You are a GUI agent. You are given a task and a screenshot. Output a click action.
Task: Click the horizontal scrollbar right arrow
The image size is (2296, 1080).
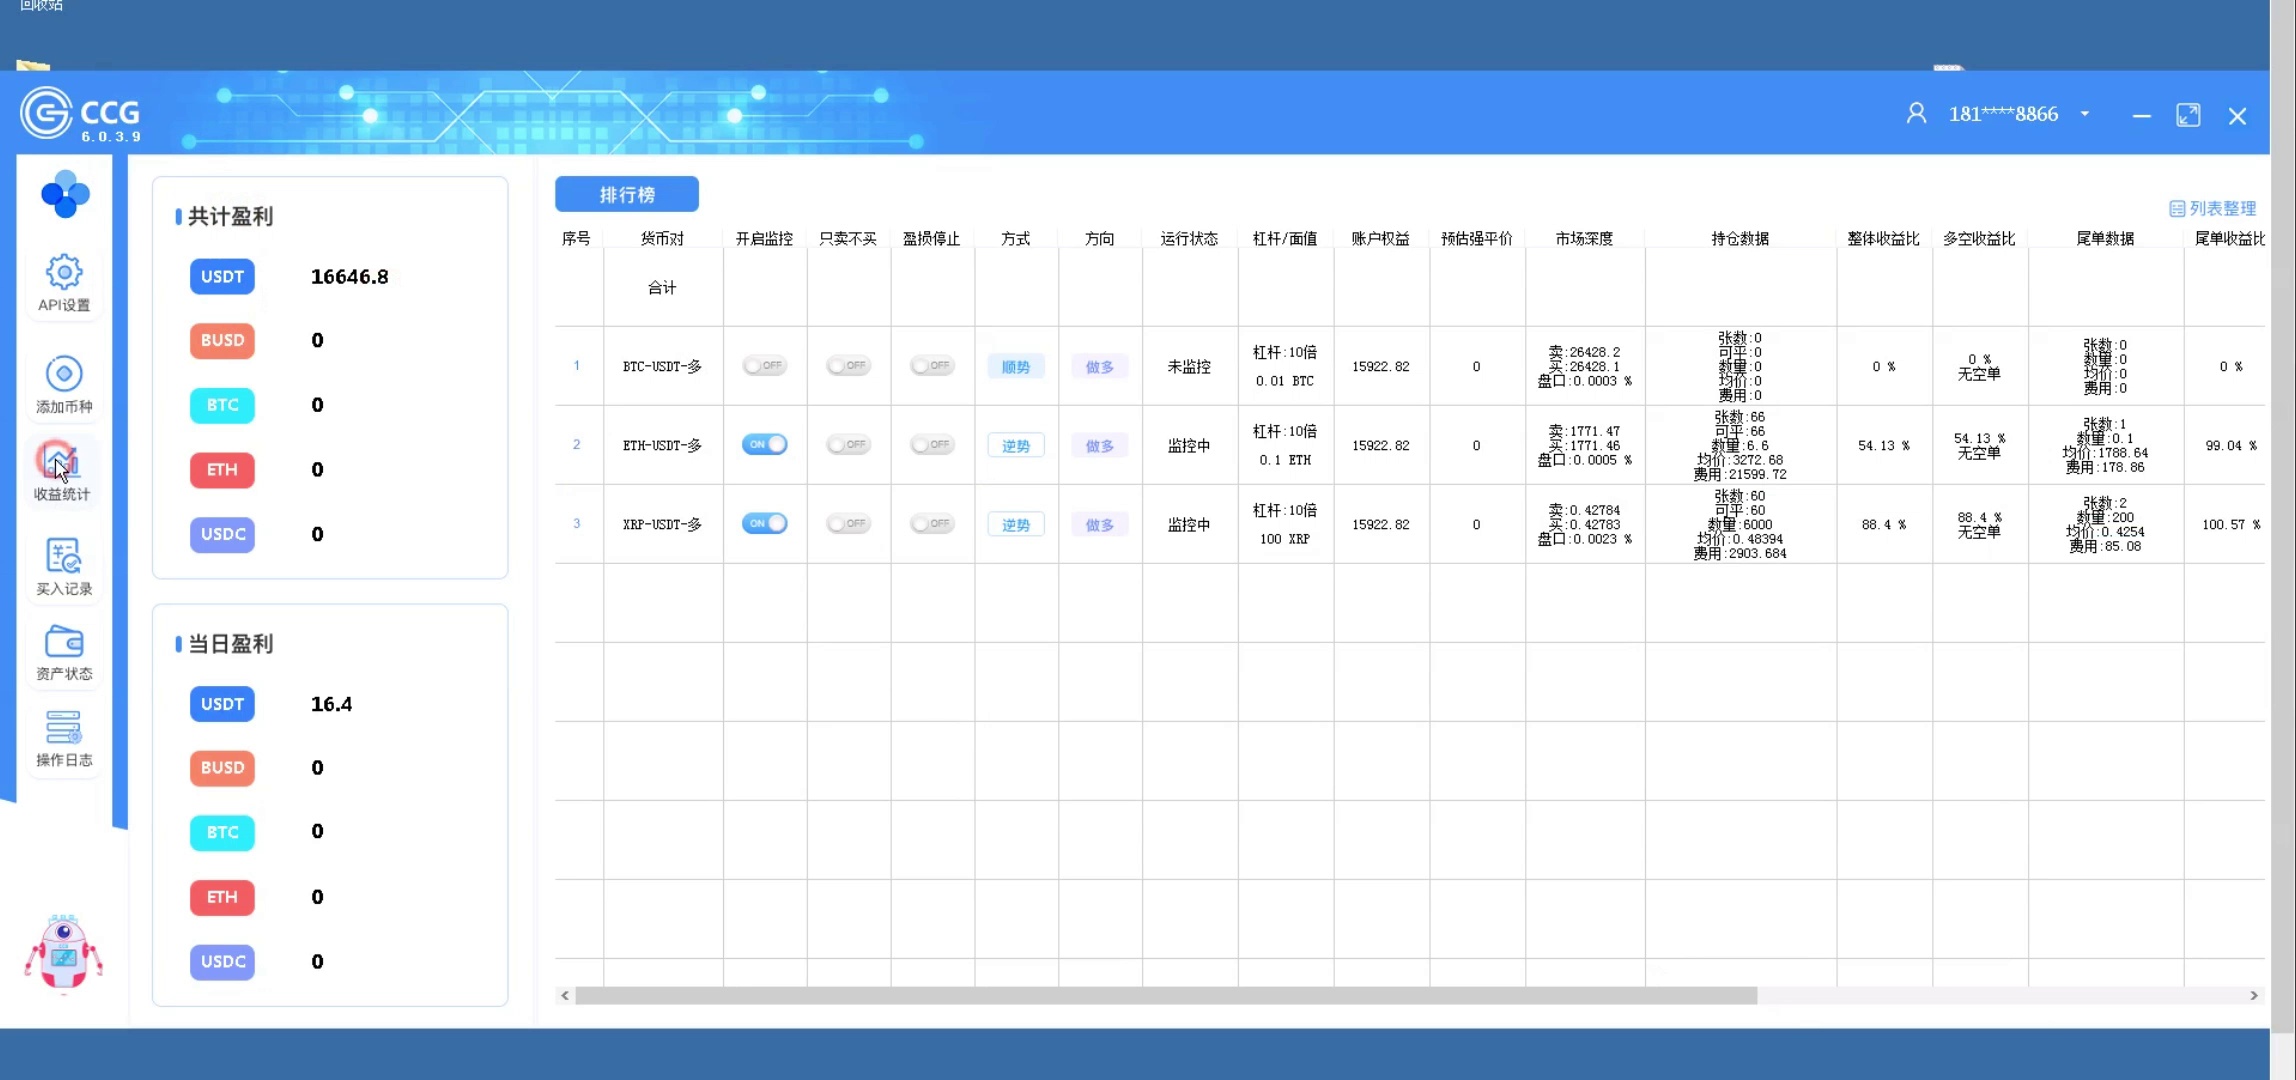2253,996
